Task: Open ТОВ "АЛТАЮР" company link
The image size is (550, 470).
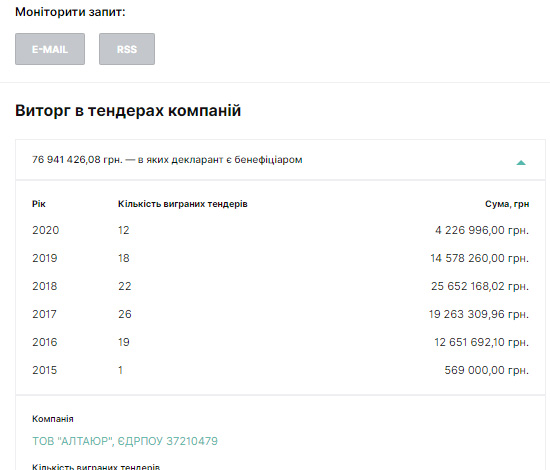Action: (x=125, y=441)
